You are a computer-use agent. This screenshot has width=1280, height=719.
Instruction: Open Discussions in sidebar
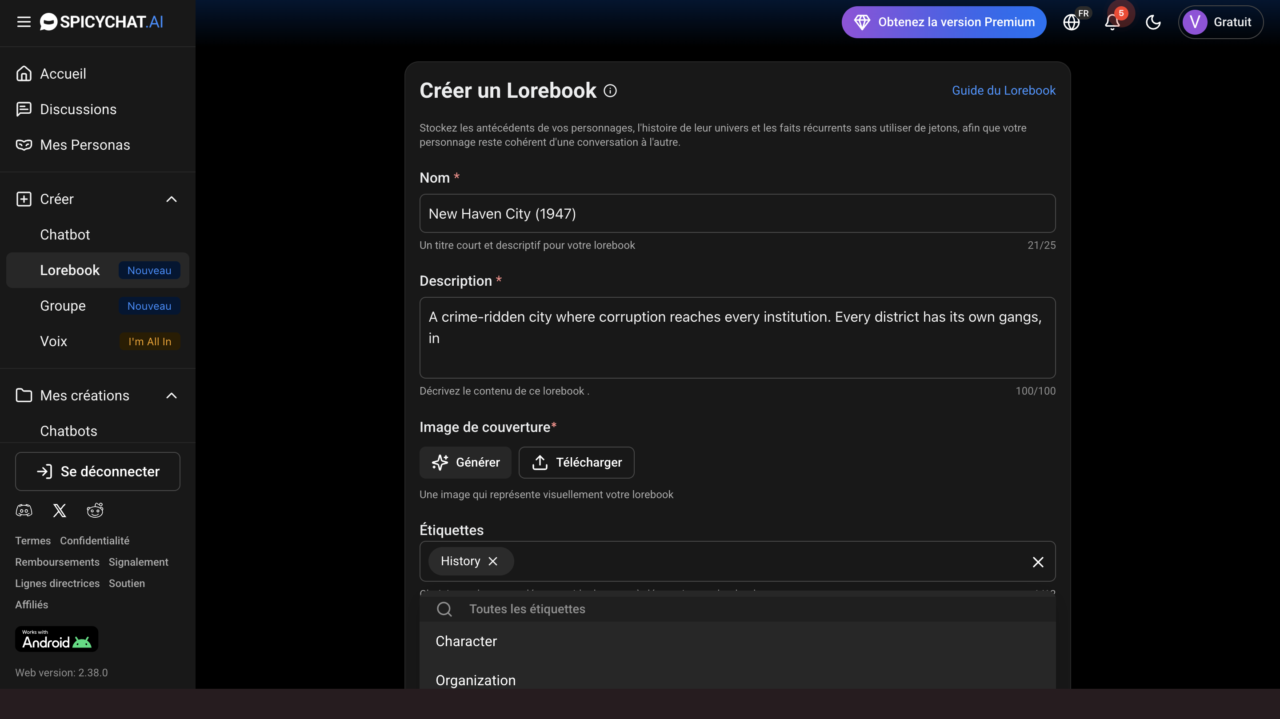coord(78,109)
